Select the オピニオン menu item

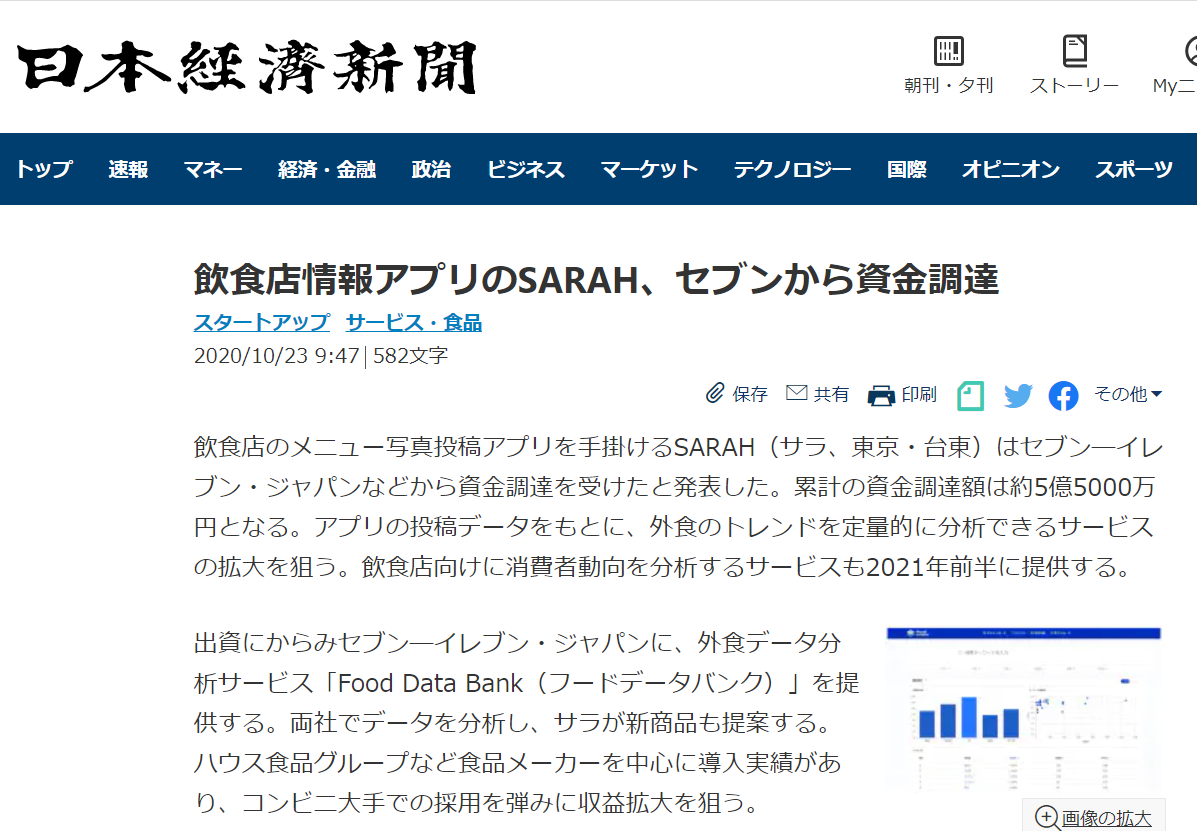point(1011,169)
